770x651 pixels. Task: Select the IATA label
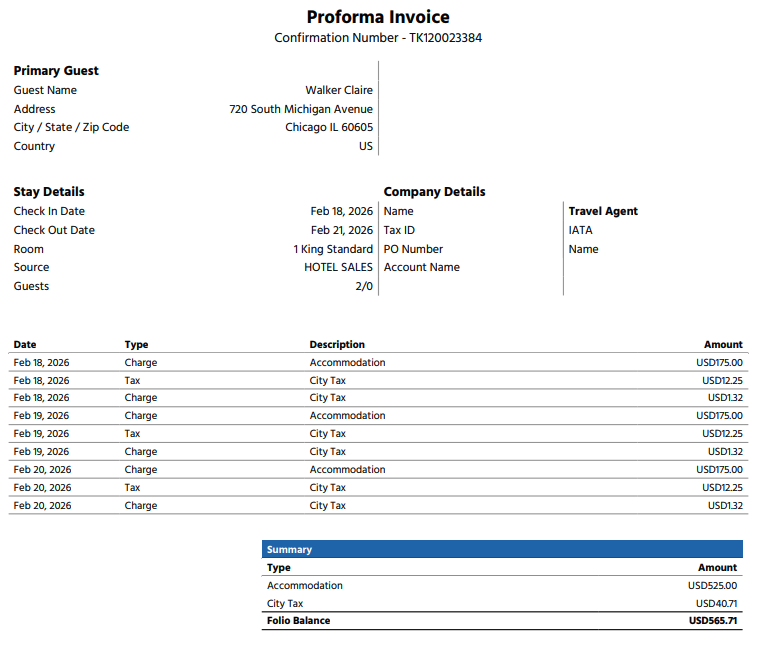click(580, 230)
